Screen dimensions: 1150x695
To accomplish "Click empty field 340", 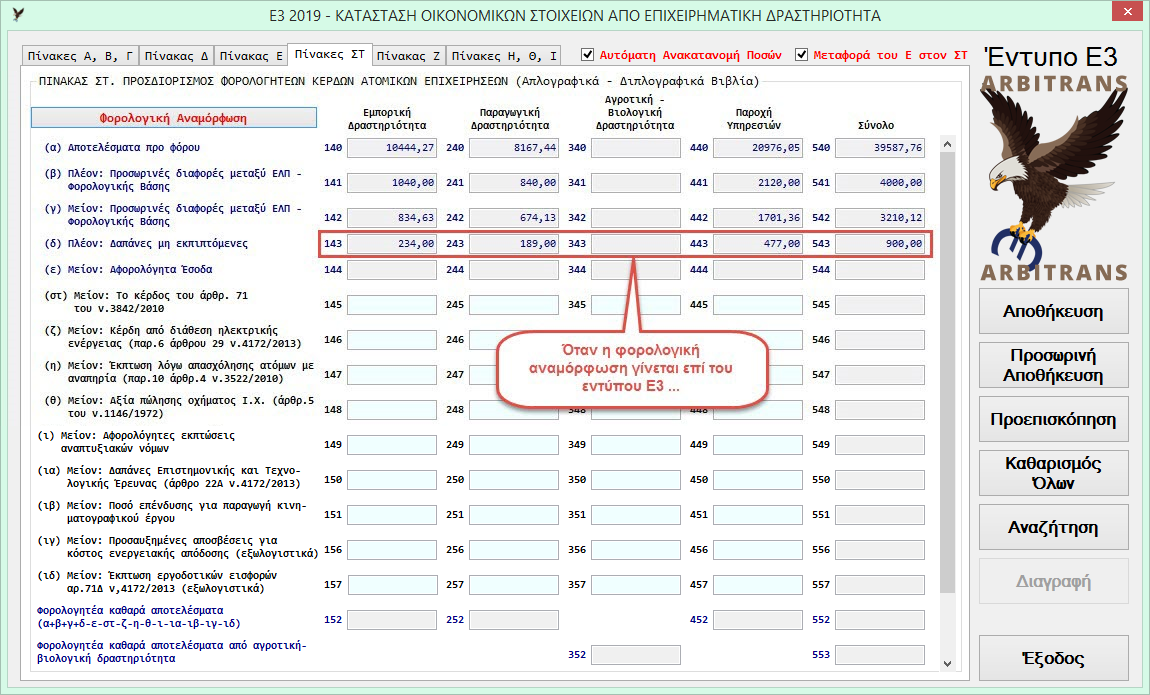I will [x=636, y=148].
